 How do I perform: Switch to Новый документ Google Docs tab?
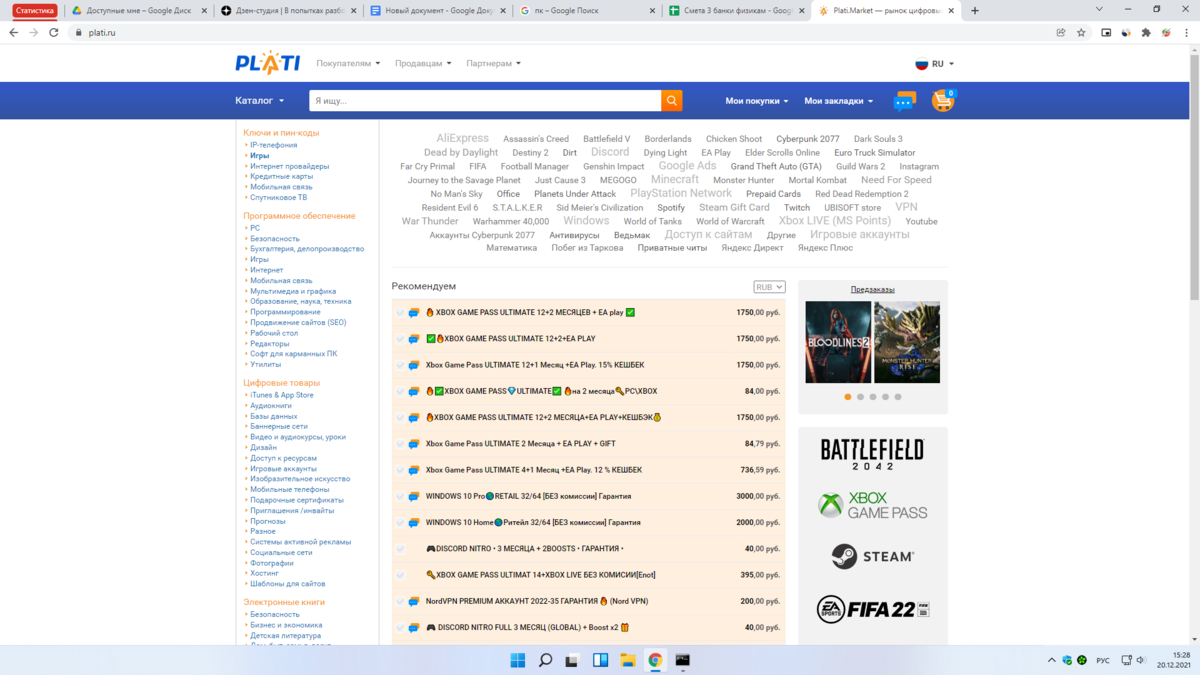pos(438,10)
